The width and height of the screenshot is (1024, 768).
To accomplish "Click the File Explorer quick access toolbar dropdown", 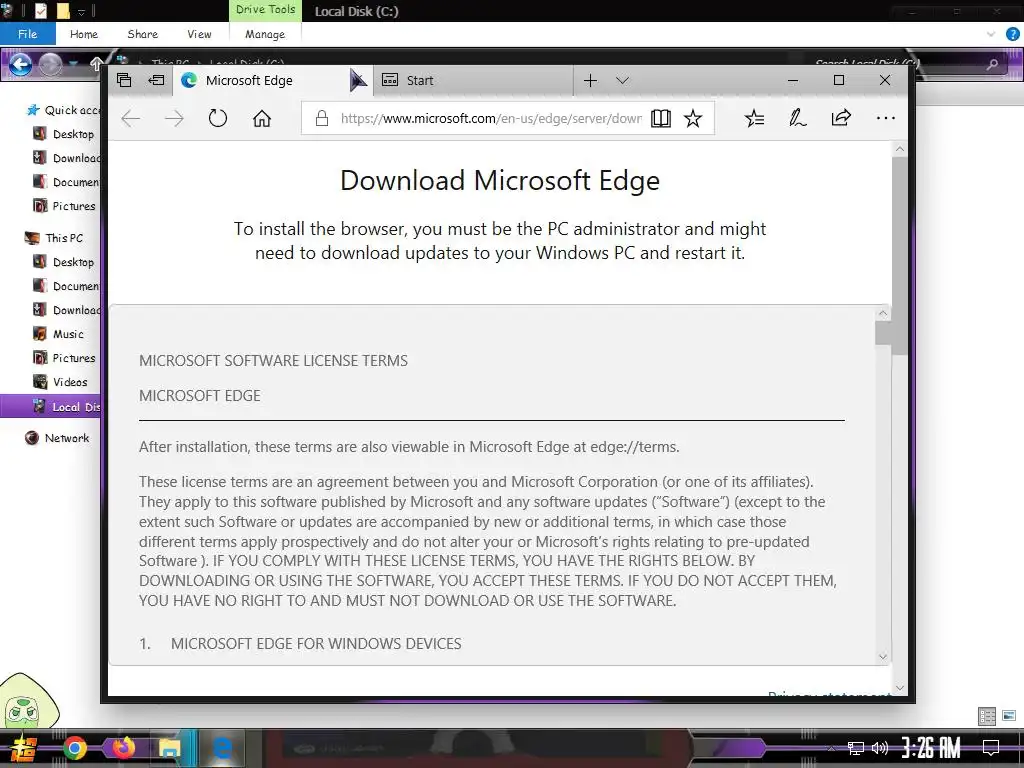I will pos(82,11).
